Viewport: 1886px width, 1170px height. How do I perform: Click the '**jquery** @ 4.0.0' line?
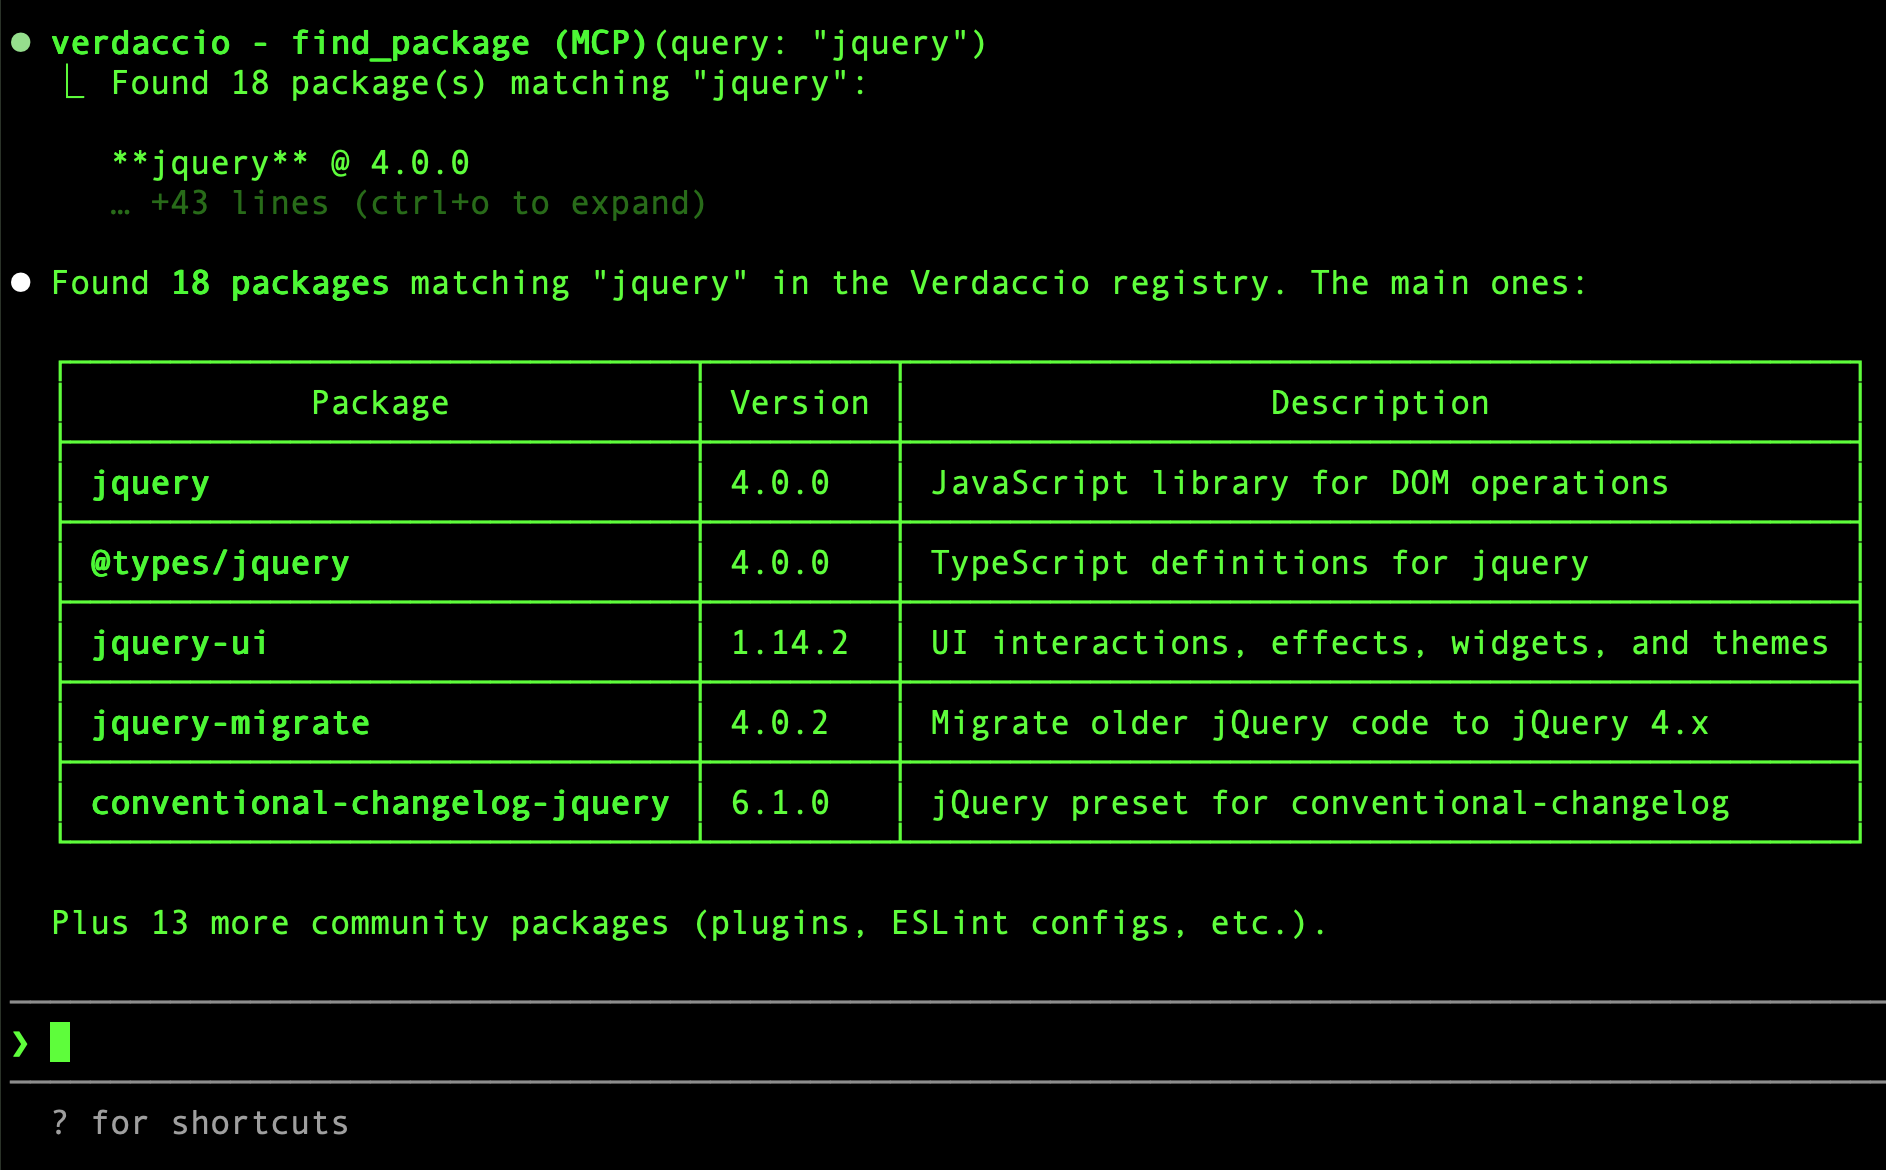coord(290,163)
